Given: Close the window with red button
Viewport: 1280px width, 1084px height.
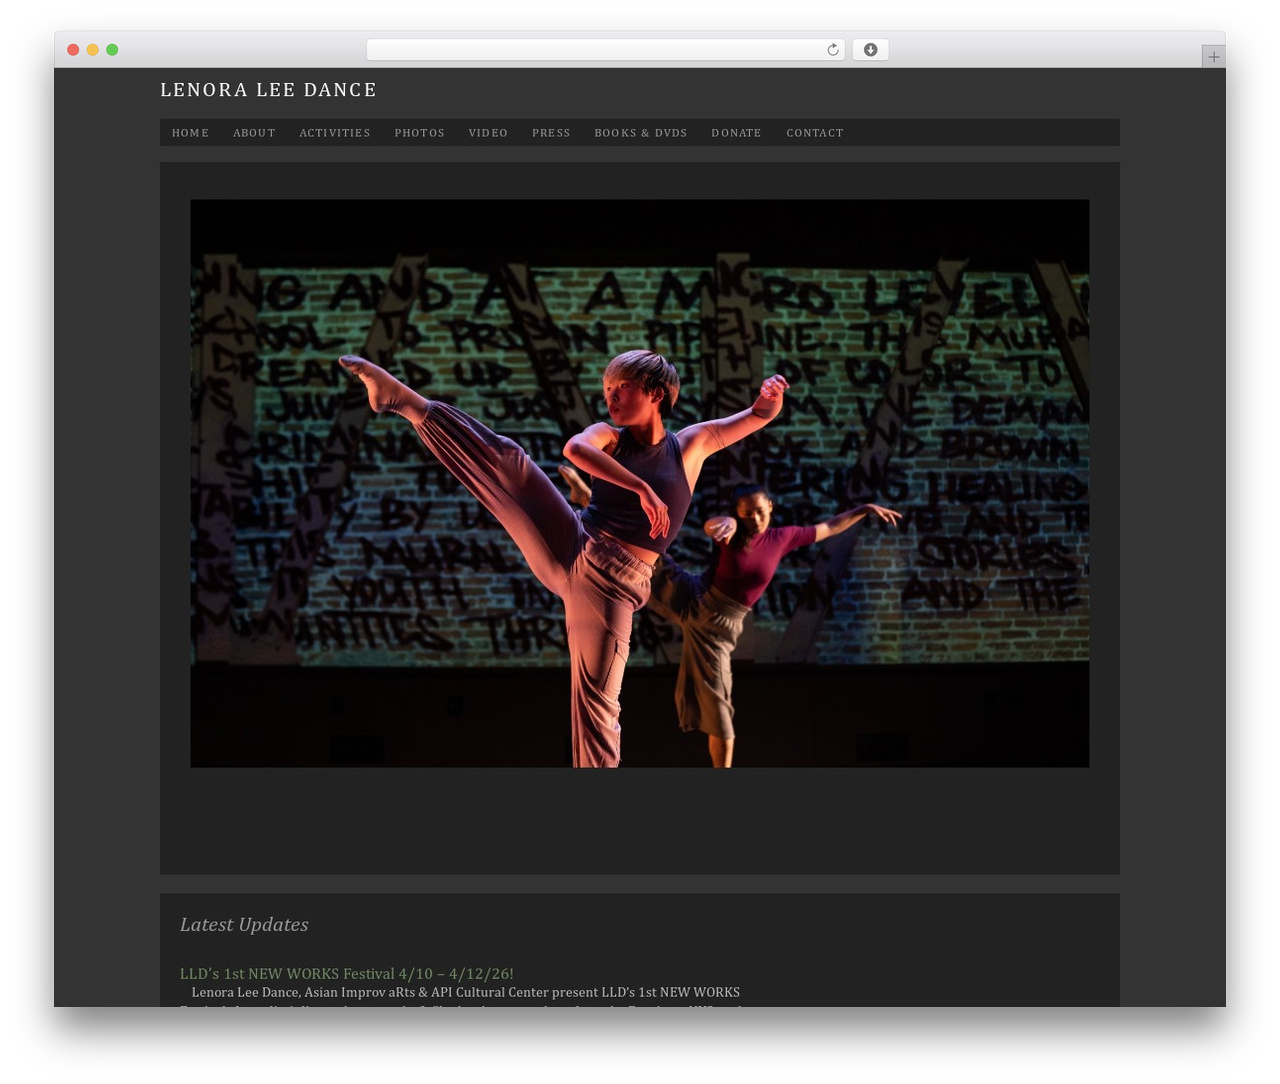Looking at the screenshot, I should coord(73,50).
